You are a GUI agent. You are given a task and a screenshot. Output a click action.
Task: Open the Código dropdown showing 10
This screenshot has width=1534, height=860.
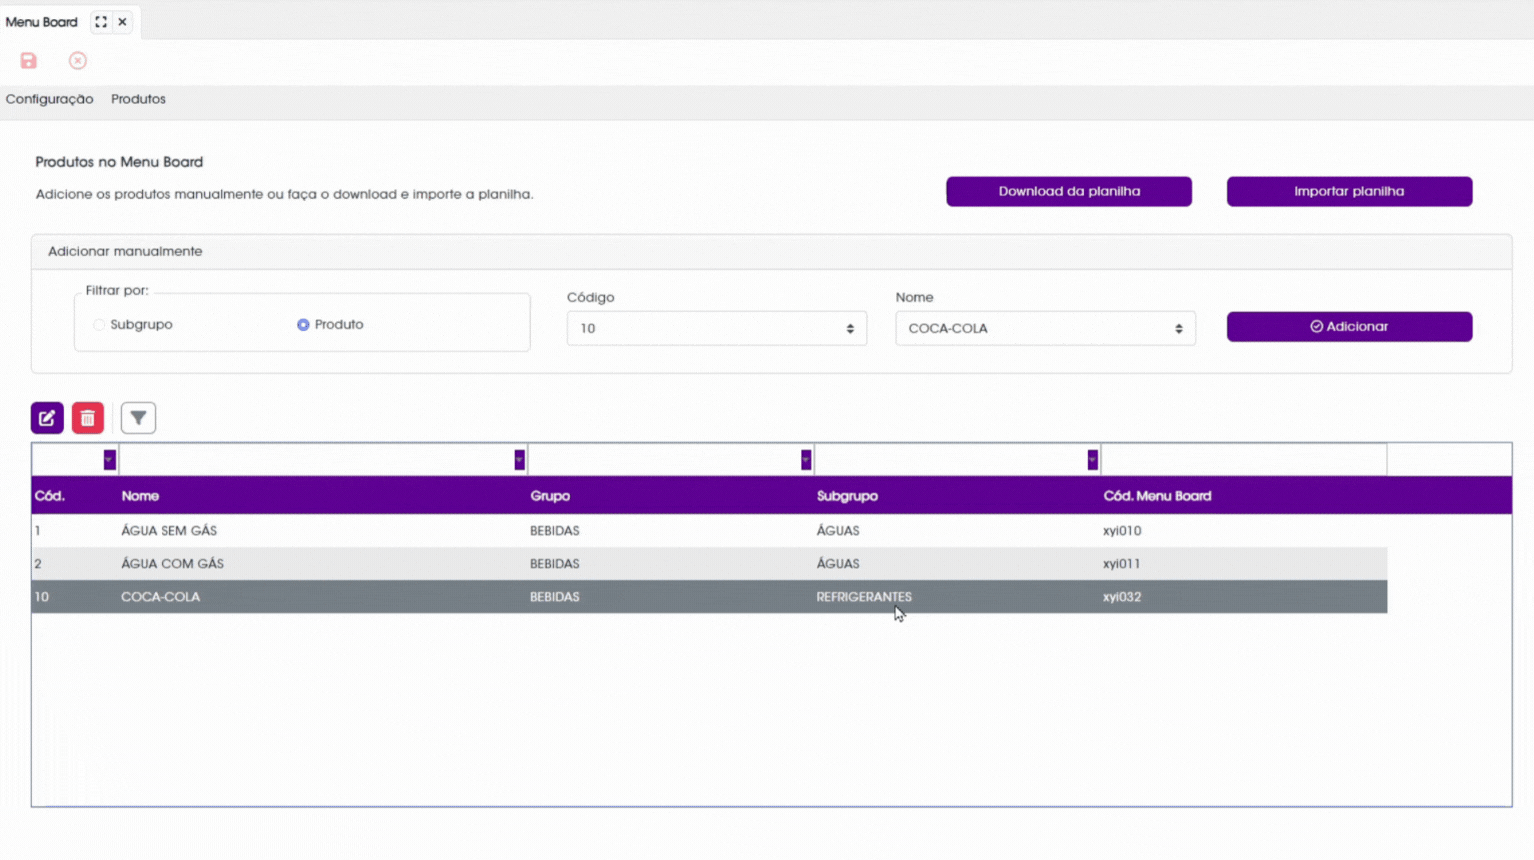716,328
